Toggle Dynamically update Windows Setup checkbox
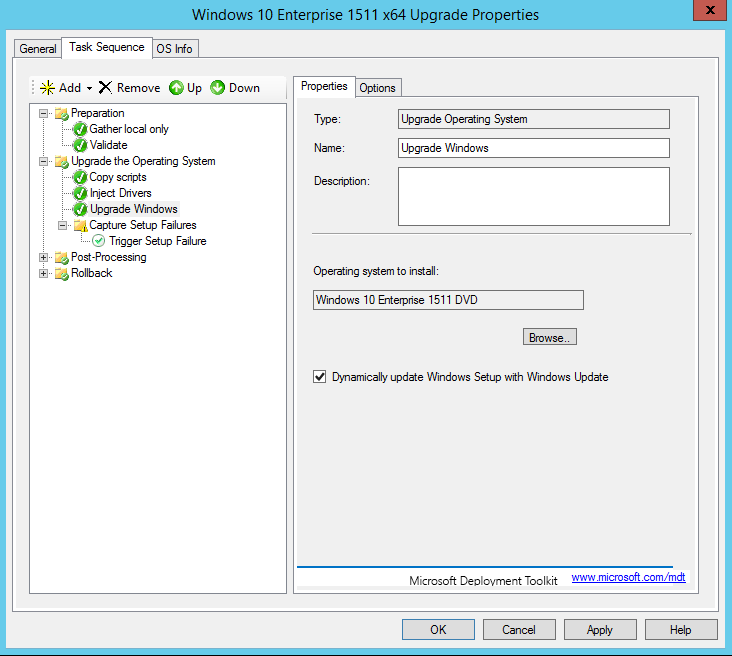This screenshot has width=732, height=656. coord(319,376)
